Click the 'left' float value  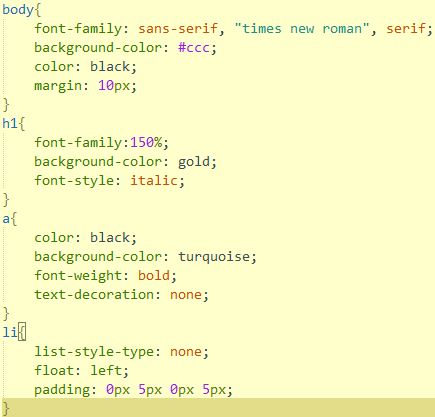click(x=106, y=371)
